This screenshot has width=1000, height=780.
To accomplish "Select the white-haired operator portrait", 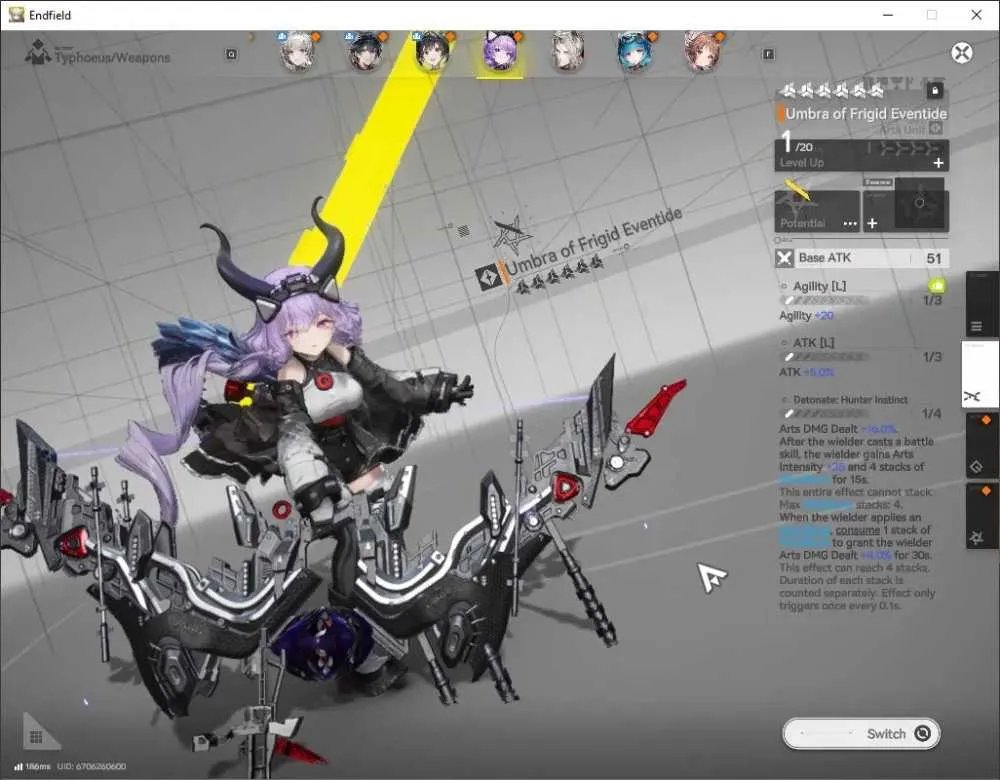I will point(297,52).
